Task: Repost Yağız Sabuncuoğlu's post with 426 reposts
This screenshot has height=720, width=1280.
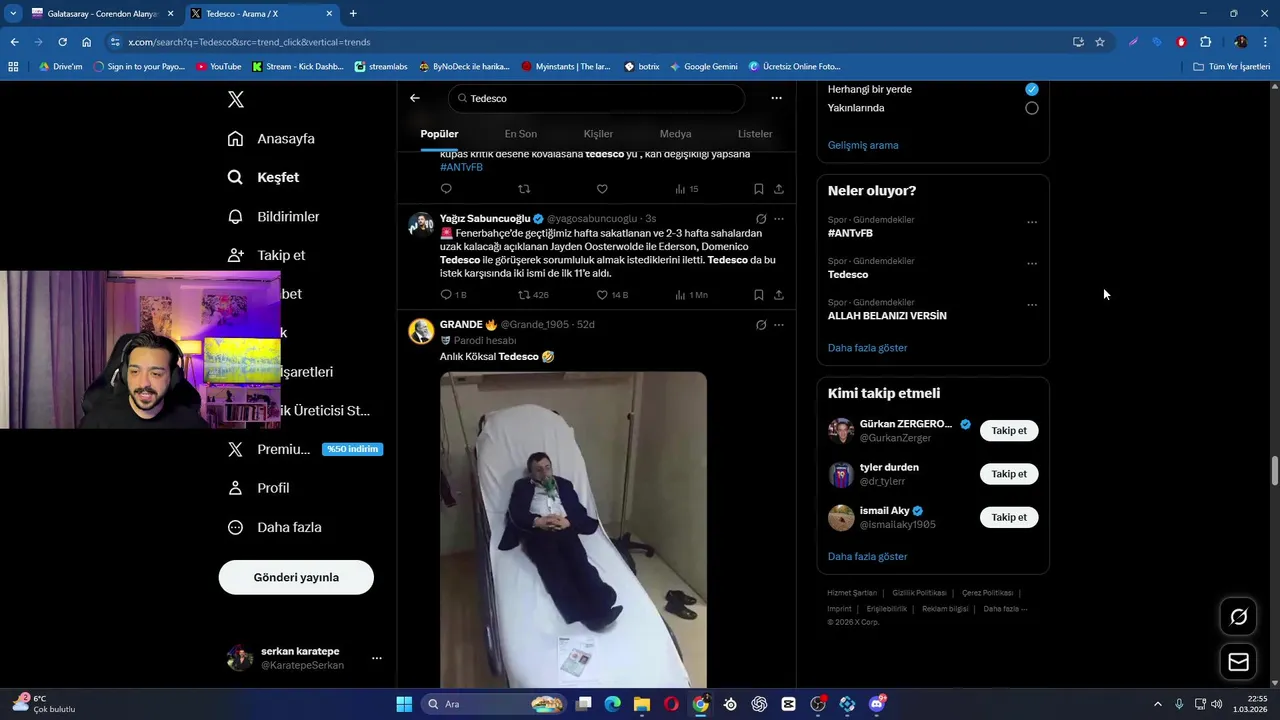Action: [533, 295]
